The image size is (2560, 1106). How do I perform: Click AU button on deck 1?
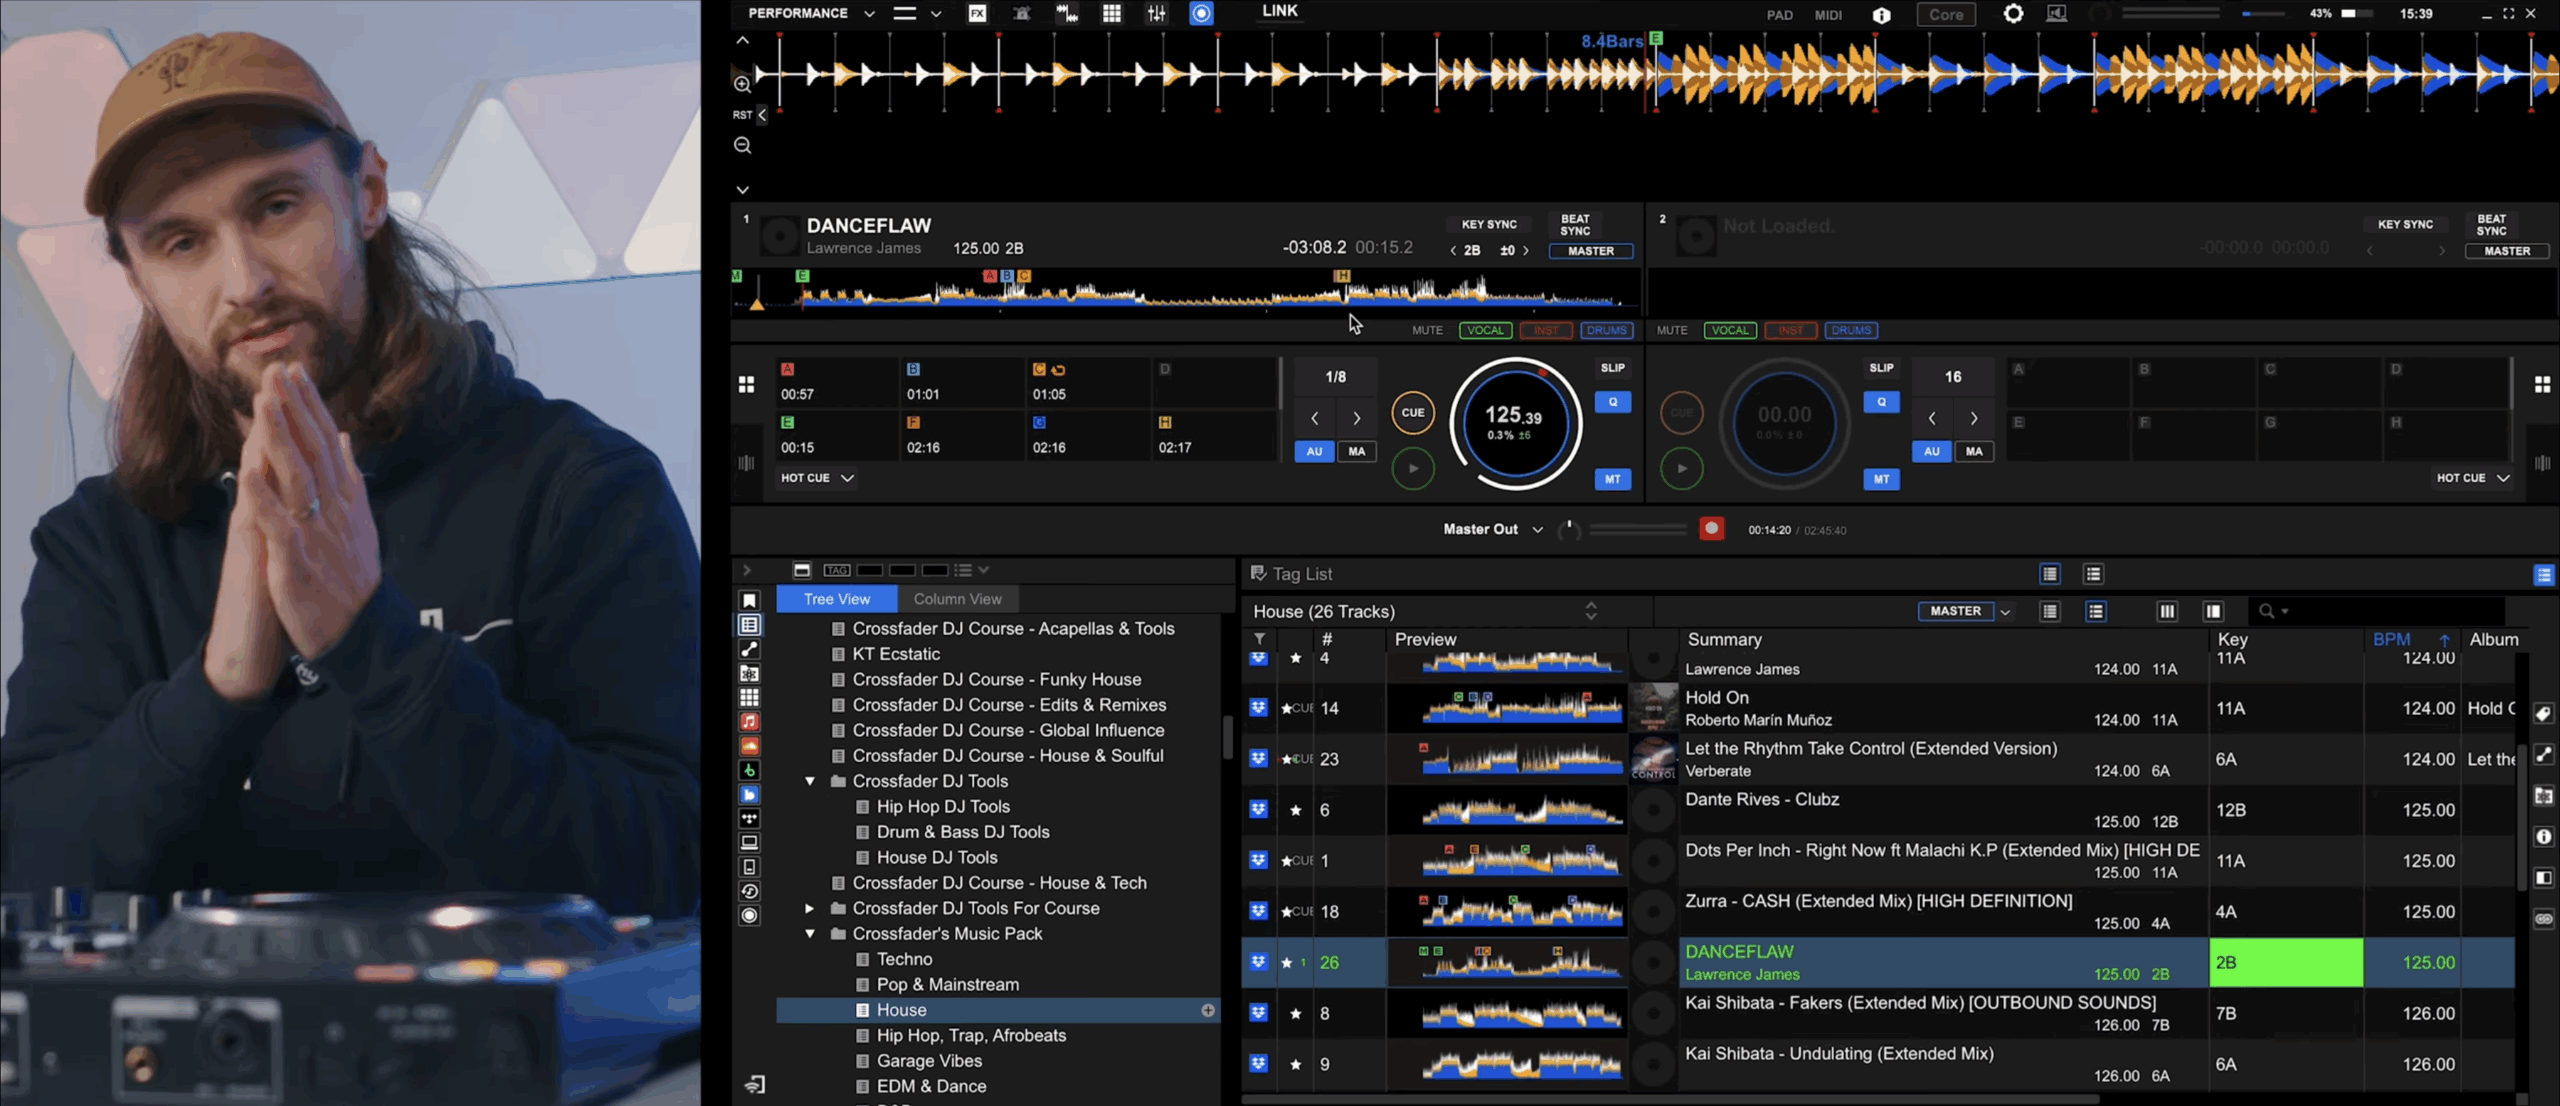[1314, 452]
